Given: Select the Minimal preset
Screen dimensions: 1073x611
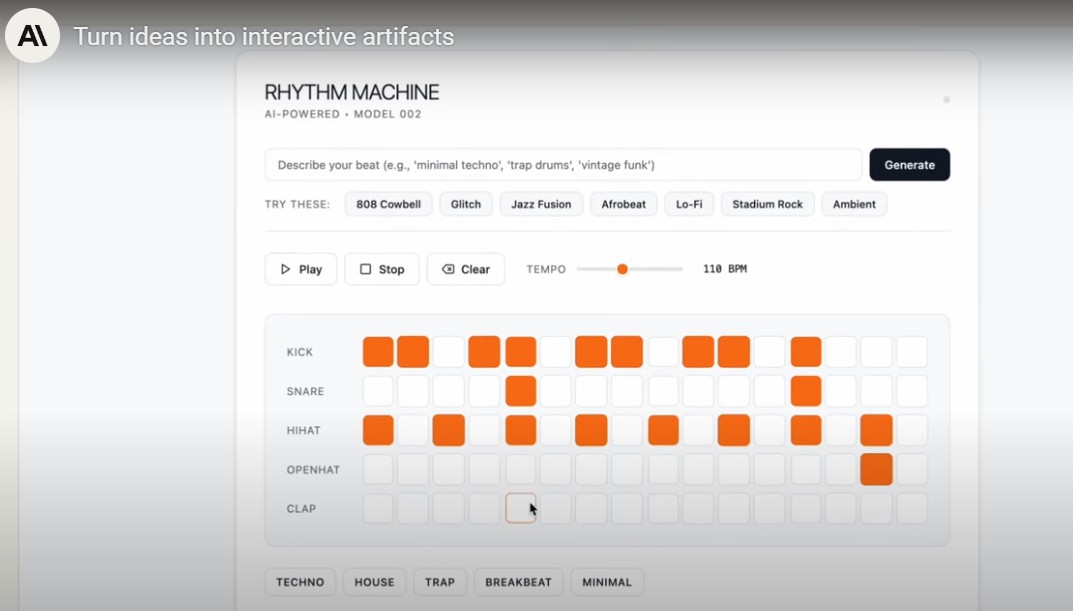Looking at the screenshot, I should pos(607,582).
